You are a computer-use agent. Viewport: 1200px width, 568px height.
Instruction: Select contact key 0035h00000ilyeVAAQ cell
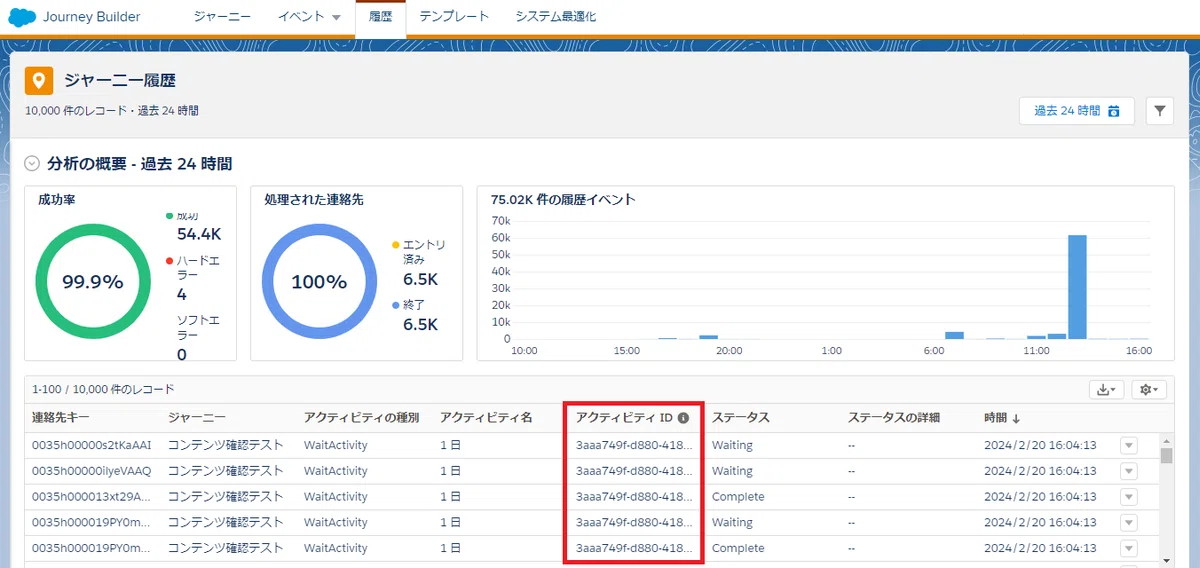pyautogui.click(x=92, y=471)
